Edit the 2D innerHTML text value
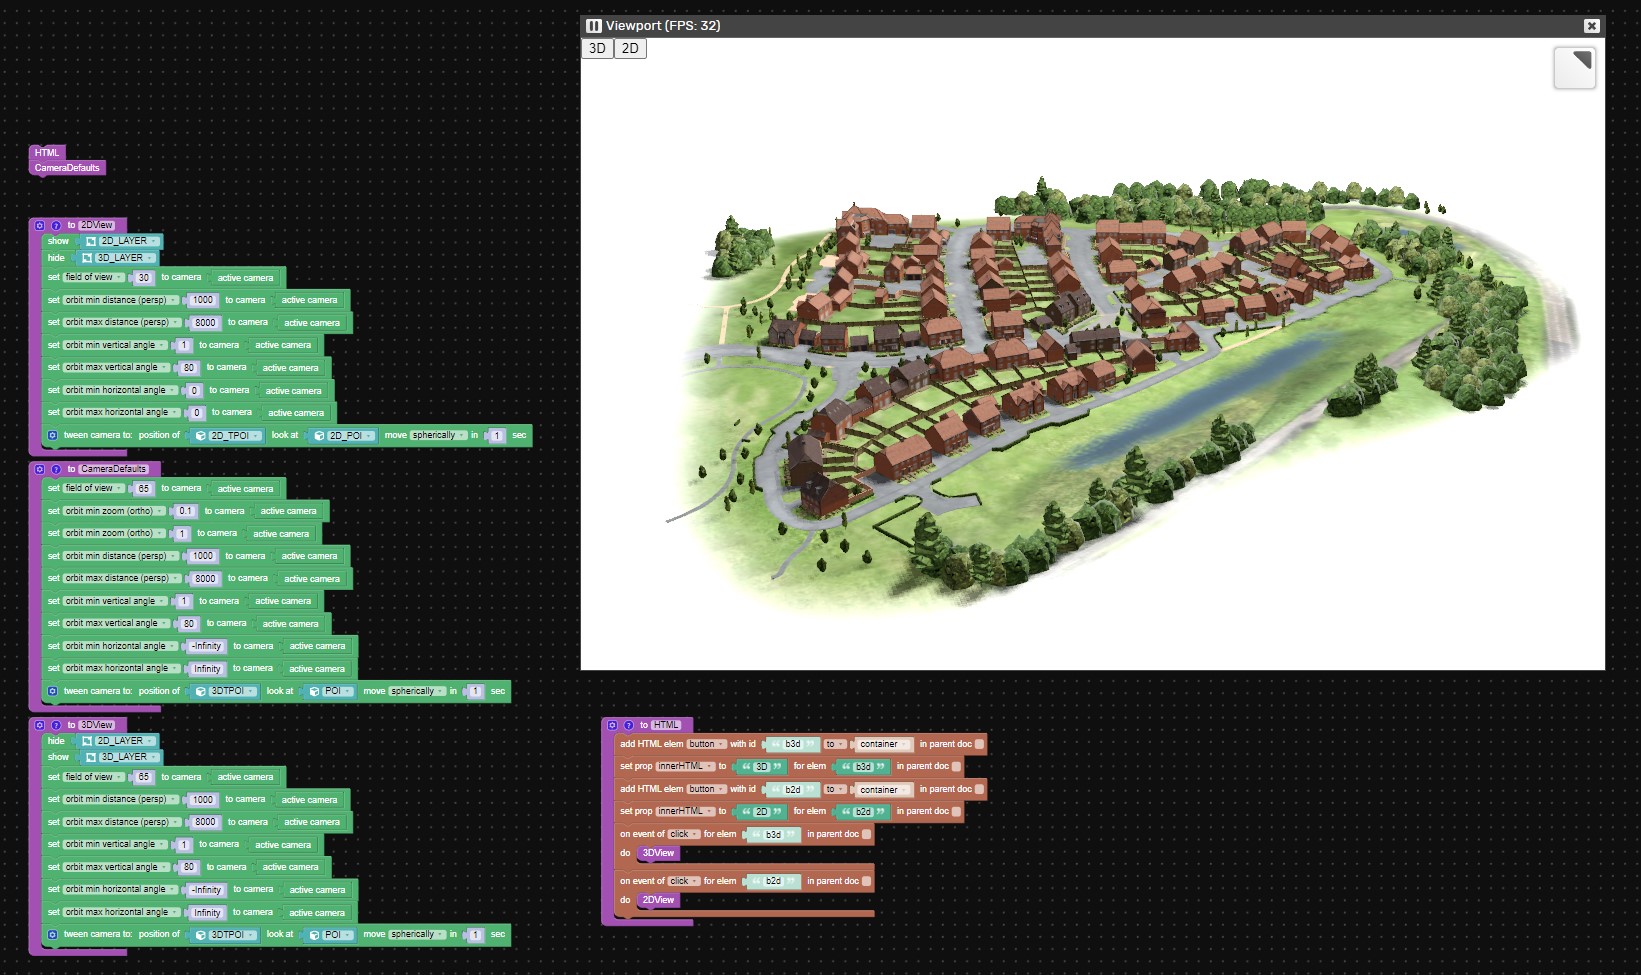 (761, 812)
